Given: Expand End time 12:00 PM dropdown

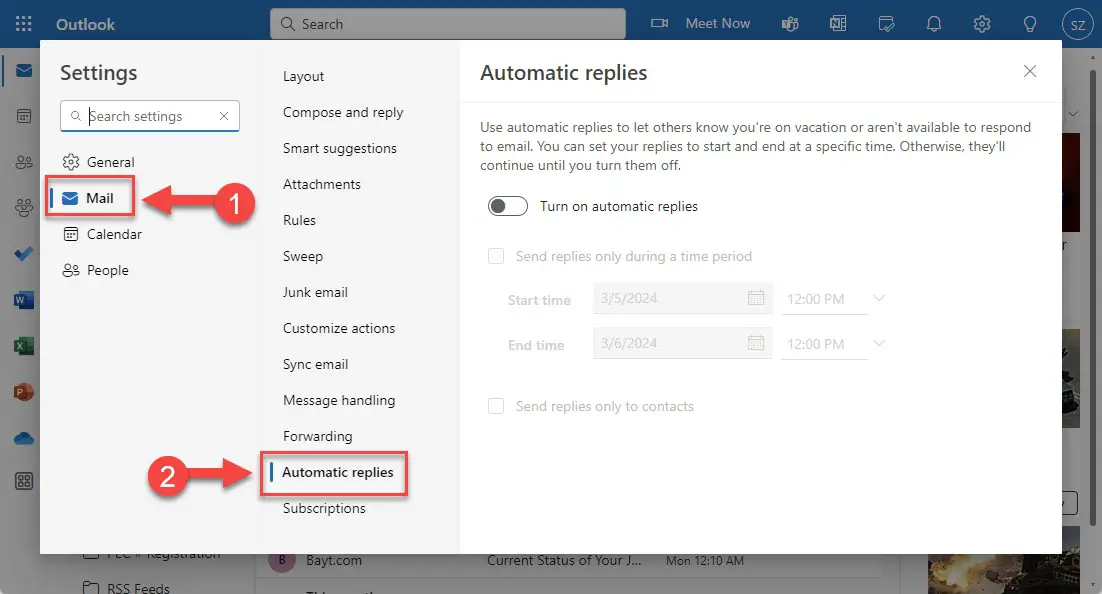Looking at the screenshot, I should 879,344.
